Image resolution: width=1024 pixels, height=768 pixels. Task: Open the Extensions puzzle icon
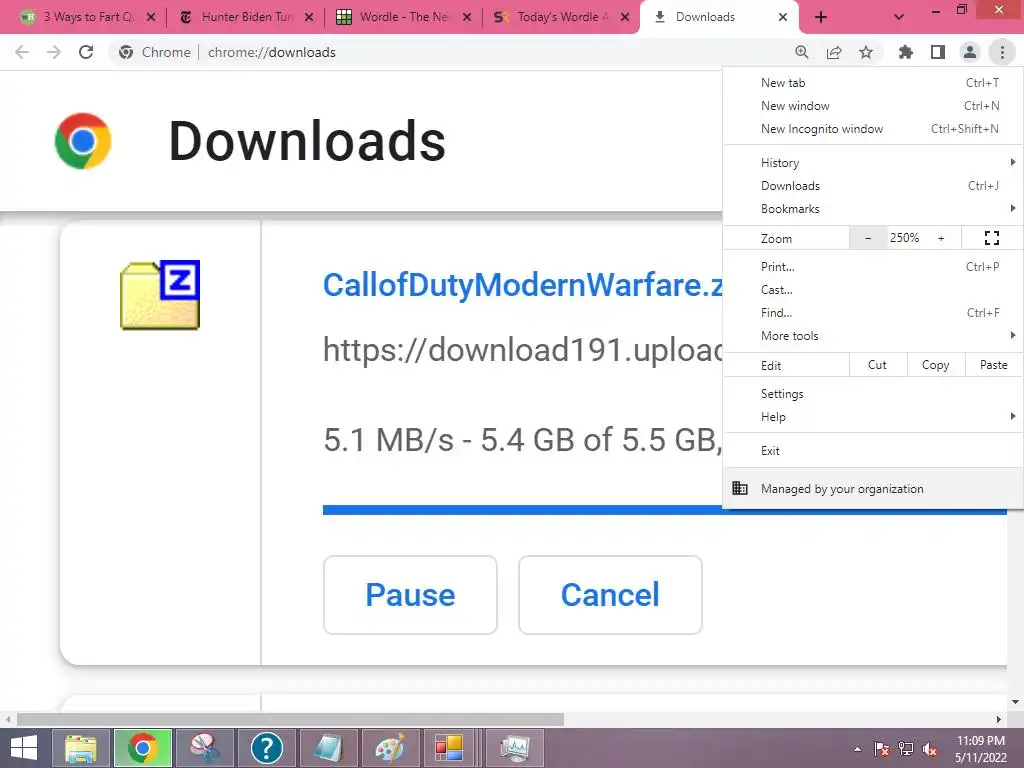[x=906, y=52]
